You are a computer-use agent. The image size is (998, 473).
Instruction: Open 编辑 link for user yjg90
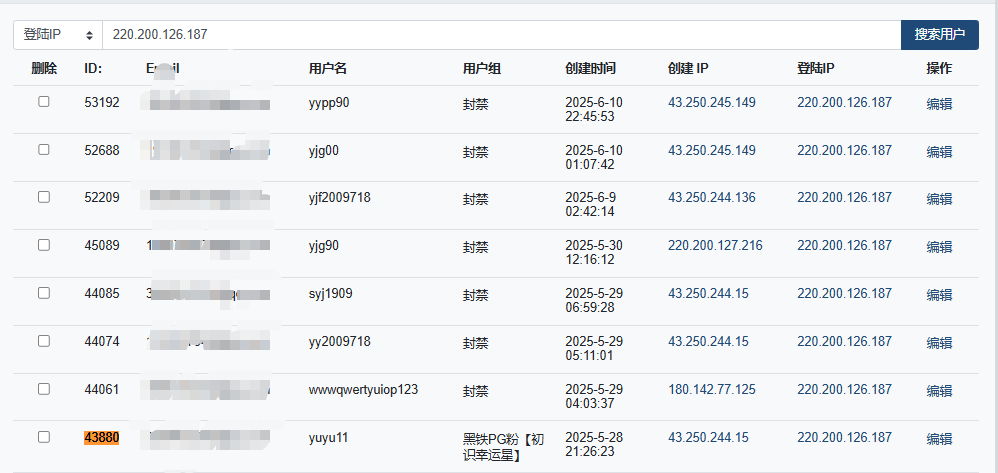[x=939, y=247]
